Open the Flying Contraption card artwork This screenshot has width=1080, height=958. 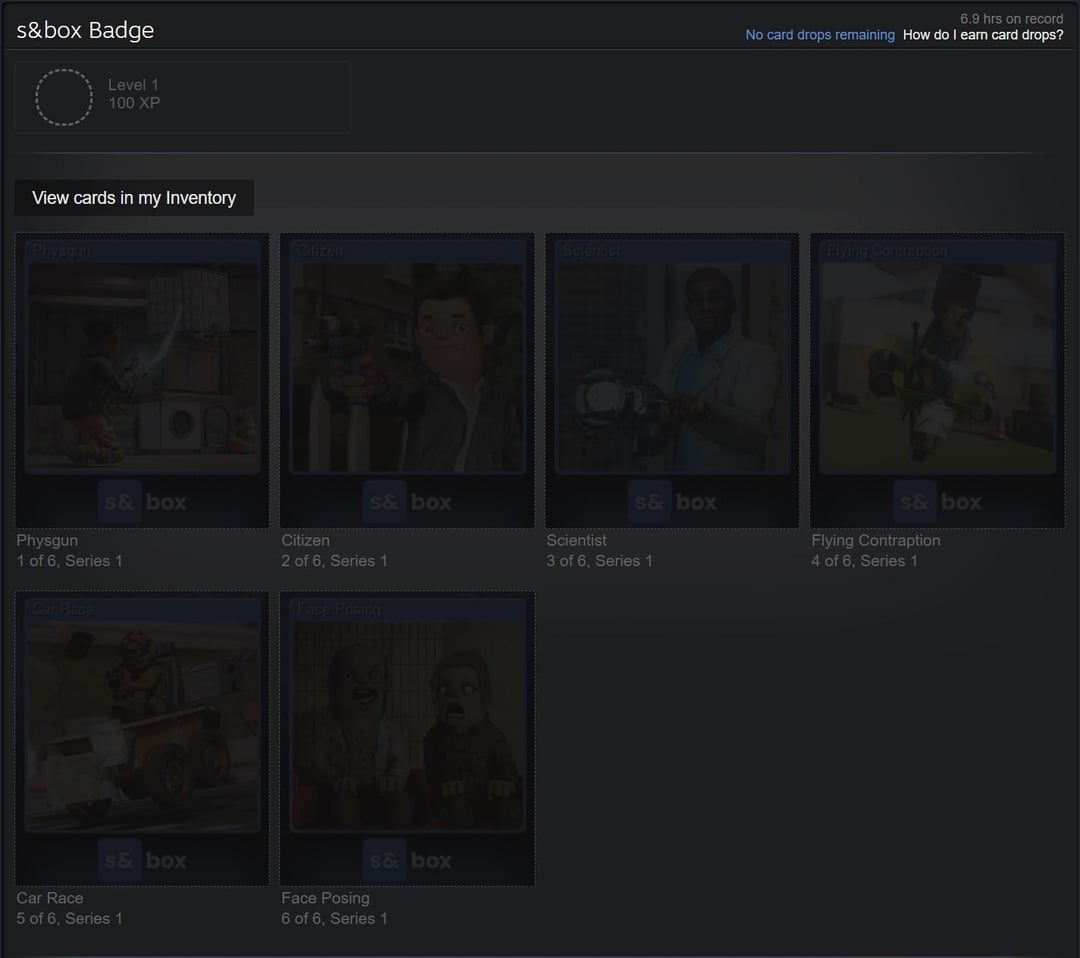937,367
